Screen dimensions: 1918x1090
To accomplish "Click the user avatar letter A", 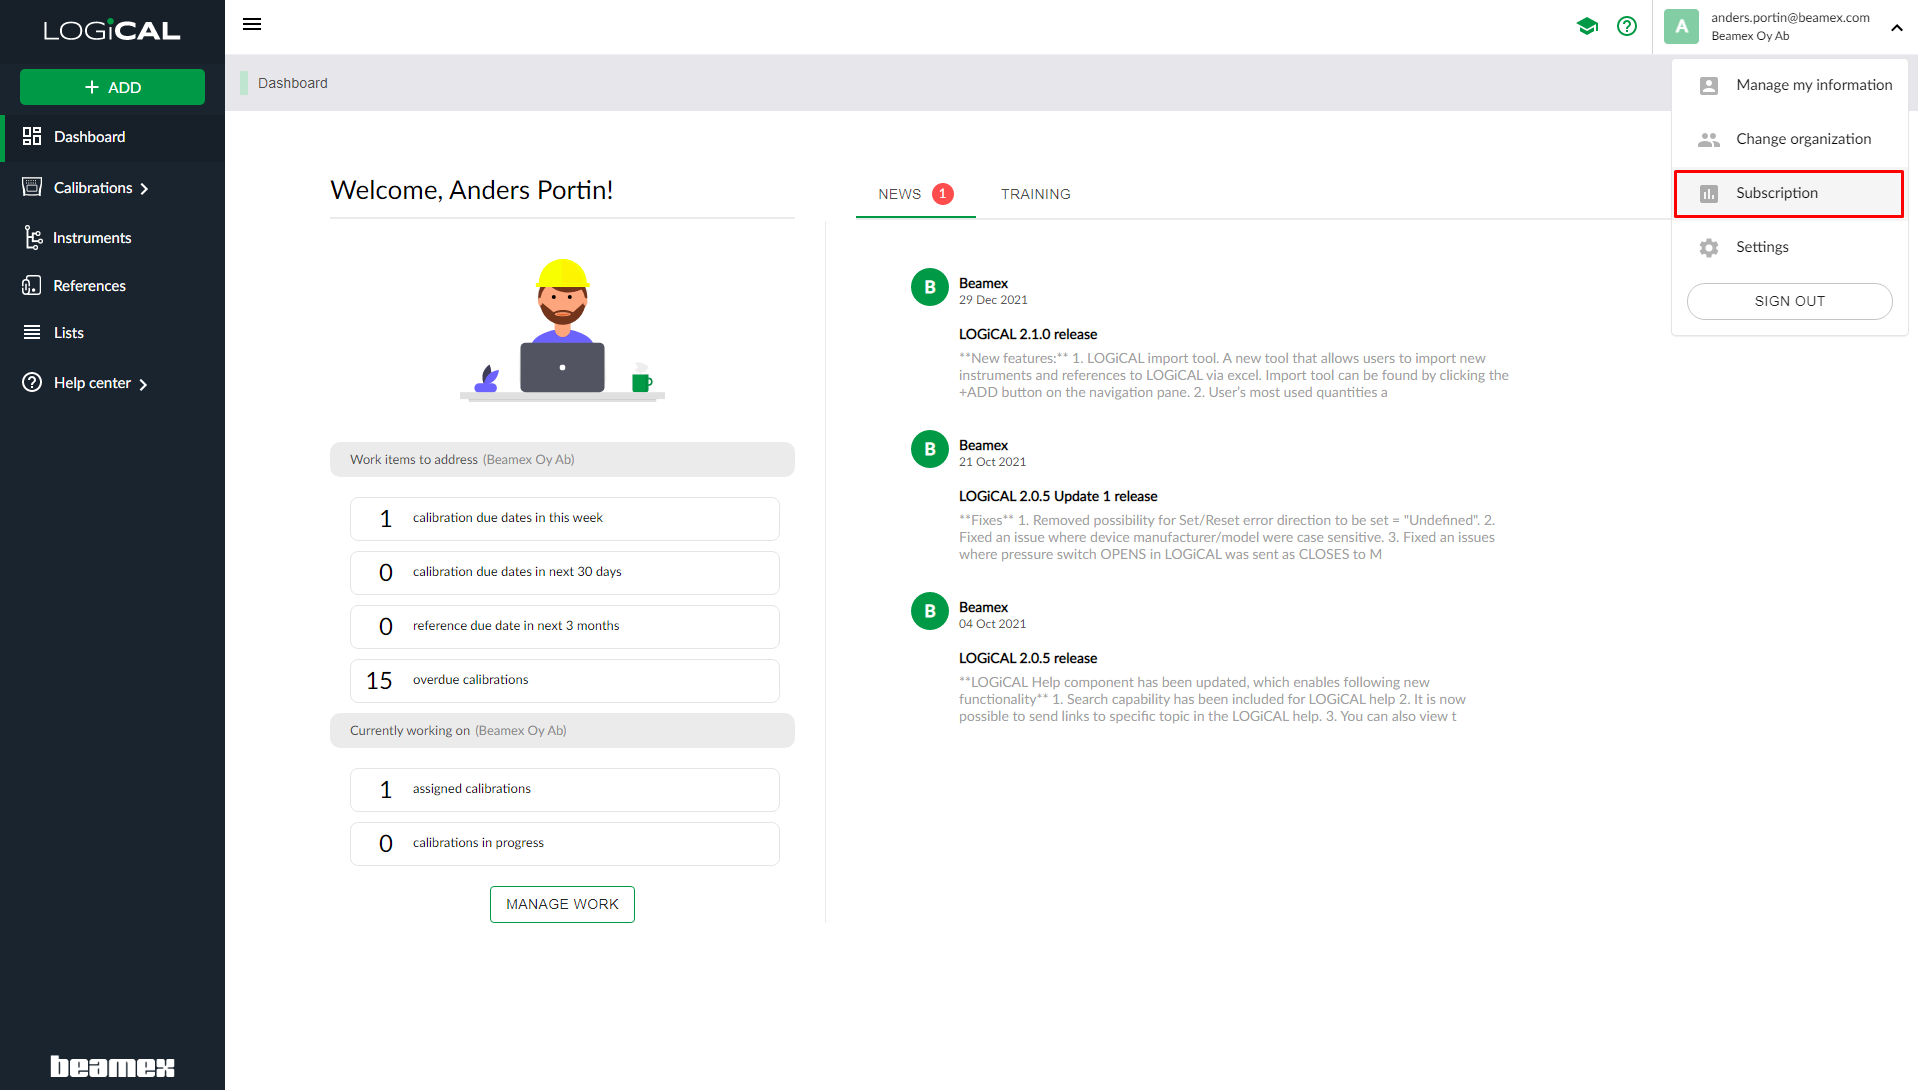I will (1682, 27).
